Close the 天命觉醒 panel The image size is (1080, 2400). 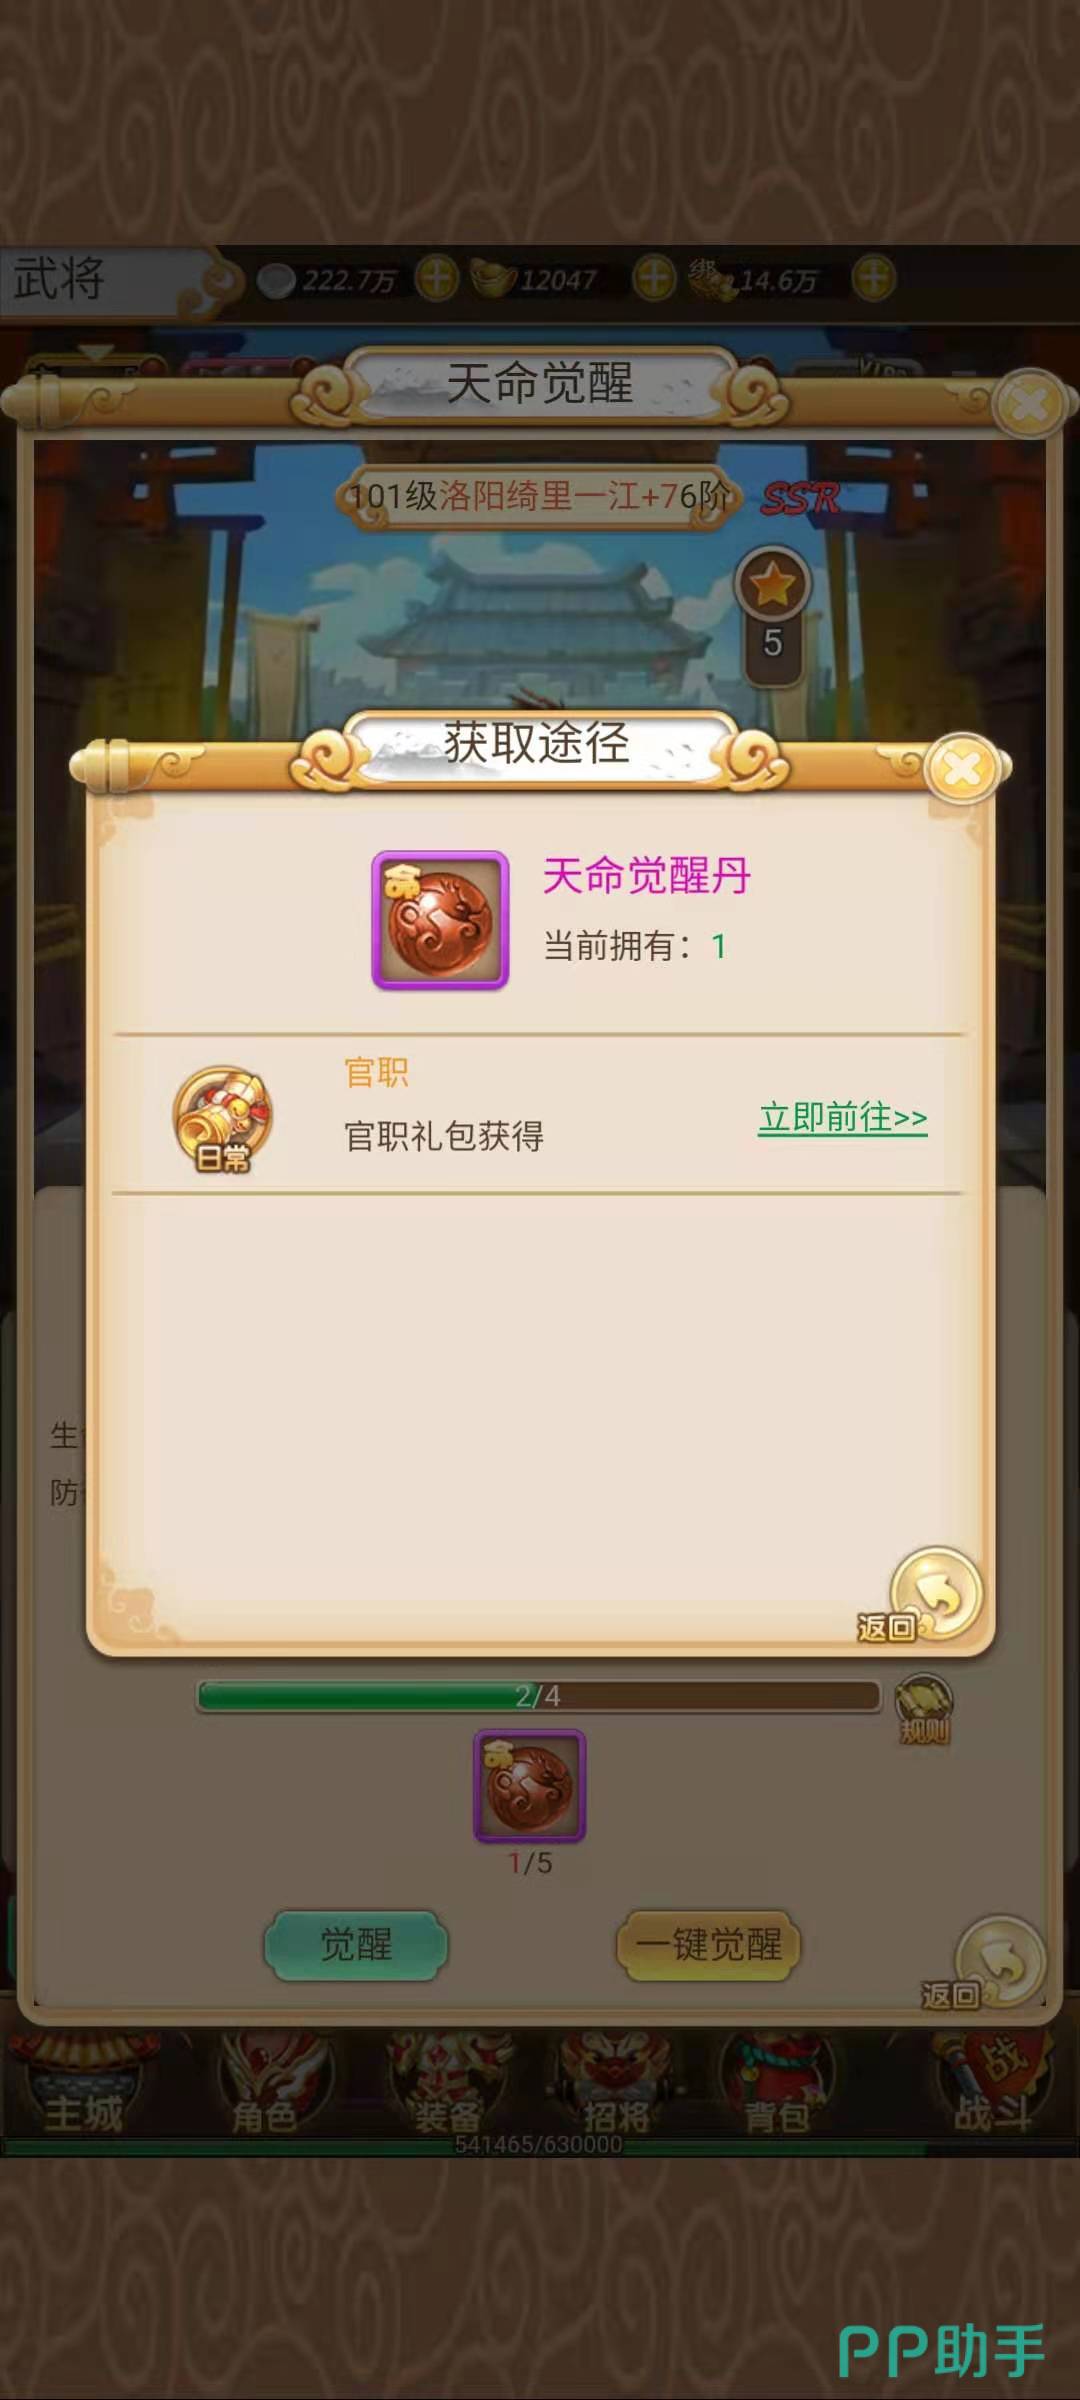[x=1029, y=405]
